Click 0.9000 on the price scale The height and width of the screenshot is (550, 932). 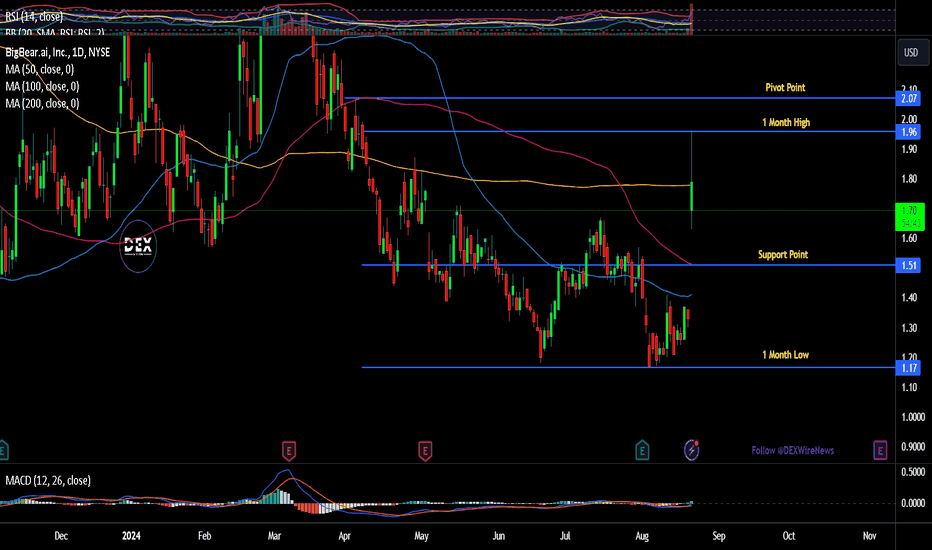pyautogui.click(x=912, y=447)
